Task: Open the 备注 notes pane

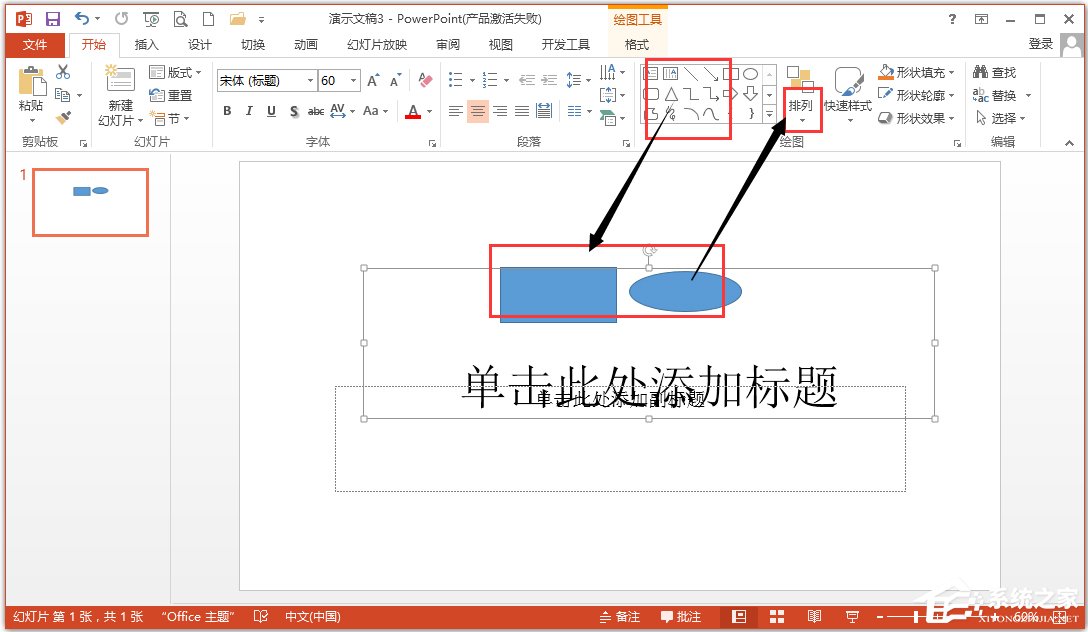Action: [x=620, y=617]
